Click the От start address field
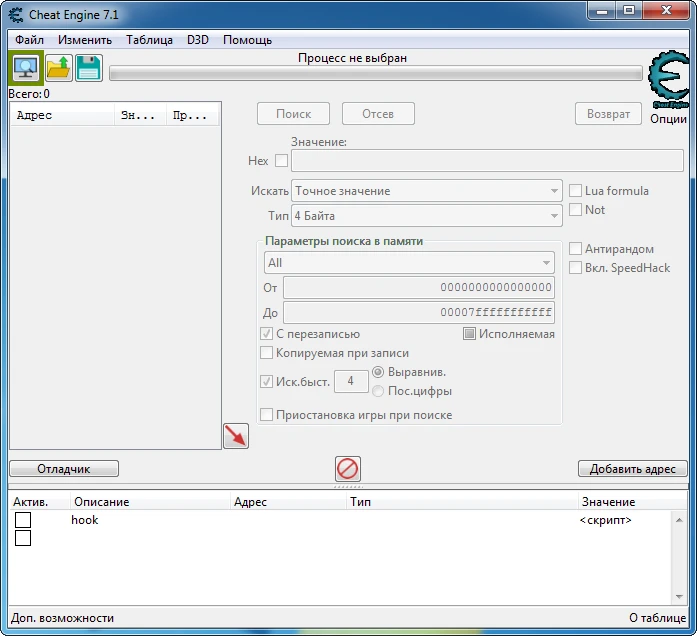697x636 pixels. 419,288
